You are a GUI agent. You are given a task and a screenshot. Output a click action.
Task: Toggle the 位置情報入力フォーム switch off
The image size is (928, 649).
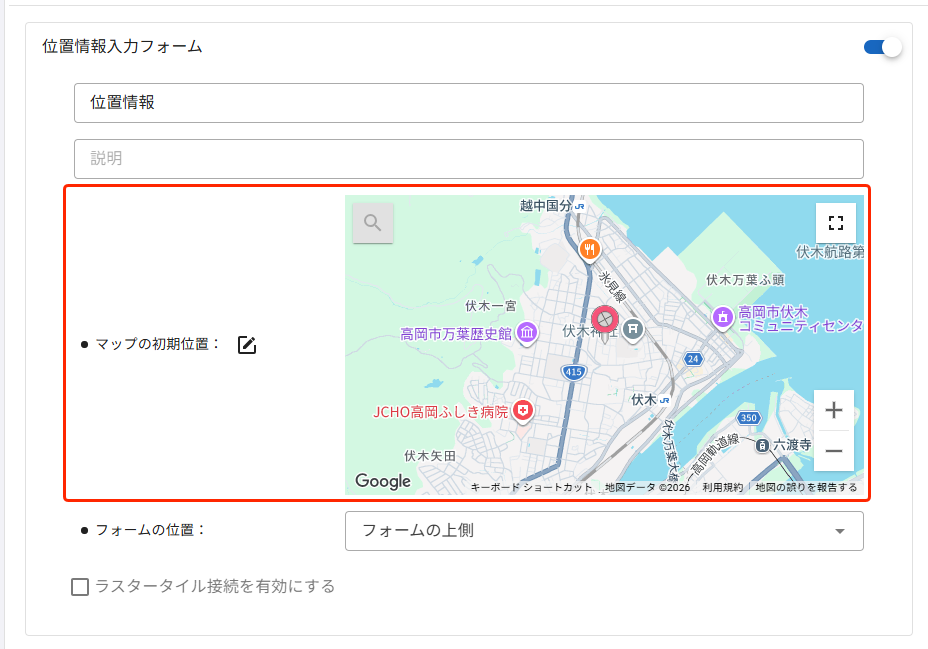(x=882, y=47)
